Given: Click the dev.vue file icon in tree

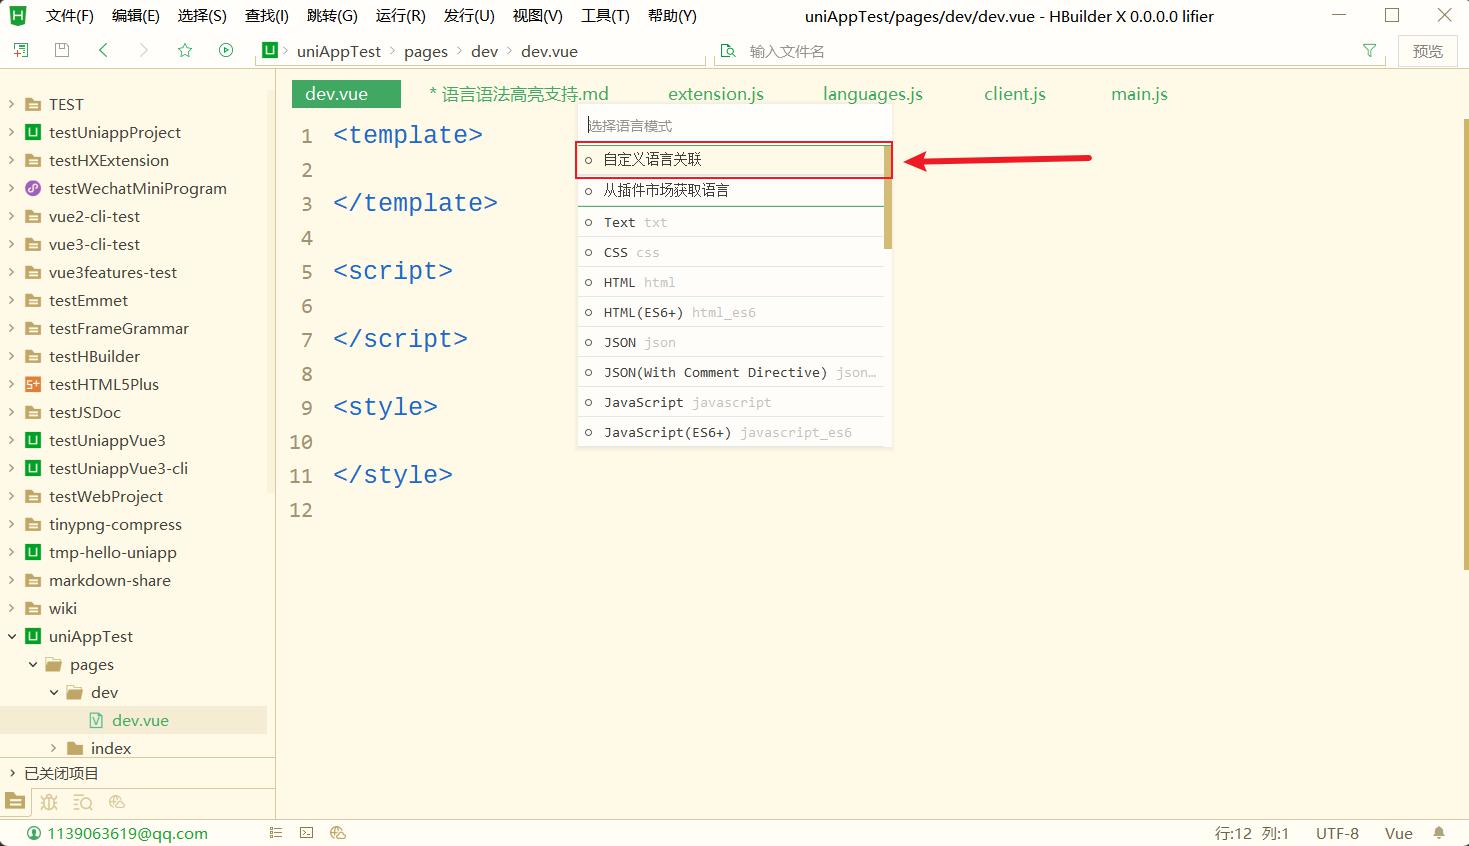Looking at the screenshot, I should (96, 720).
